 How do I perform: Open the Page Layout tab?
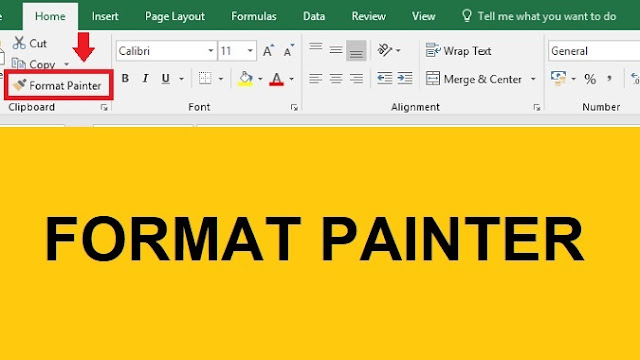tap(175, 16)
